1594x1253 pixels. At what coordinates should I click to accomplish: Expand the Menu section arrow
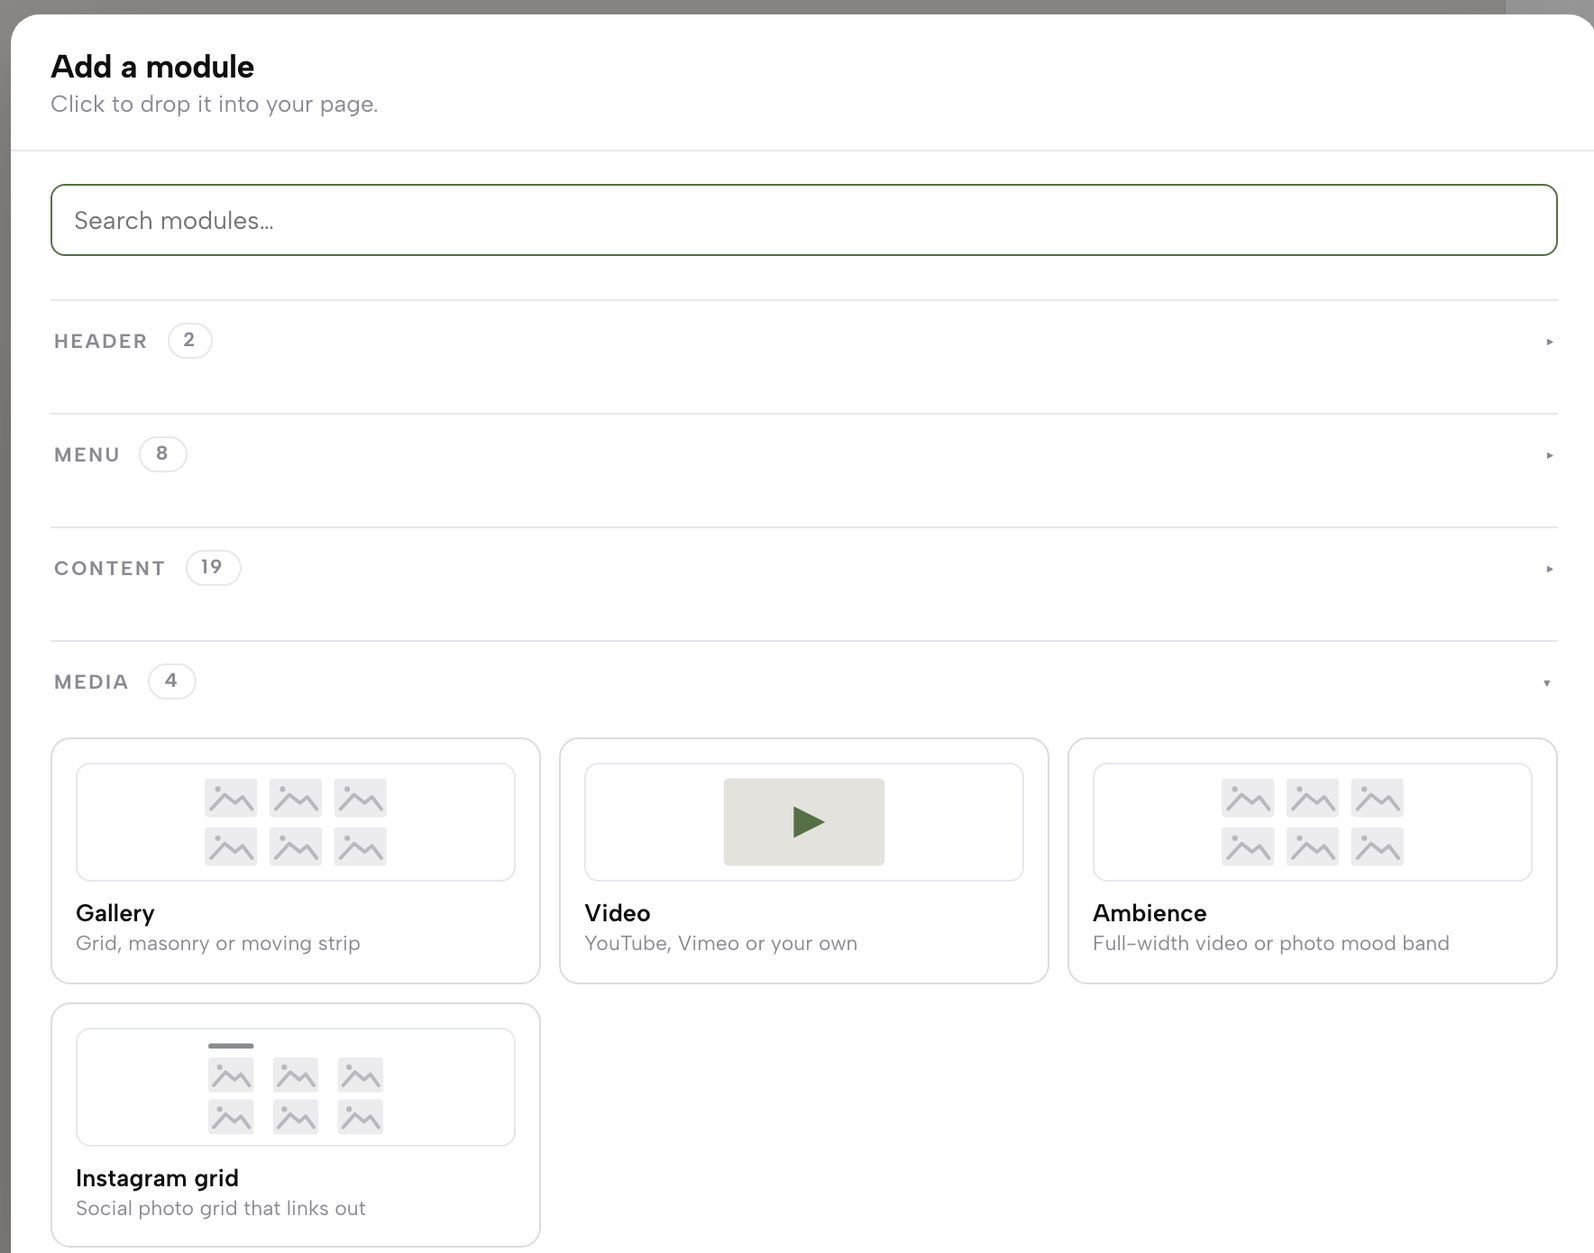pos(1549,455)
